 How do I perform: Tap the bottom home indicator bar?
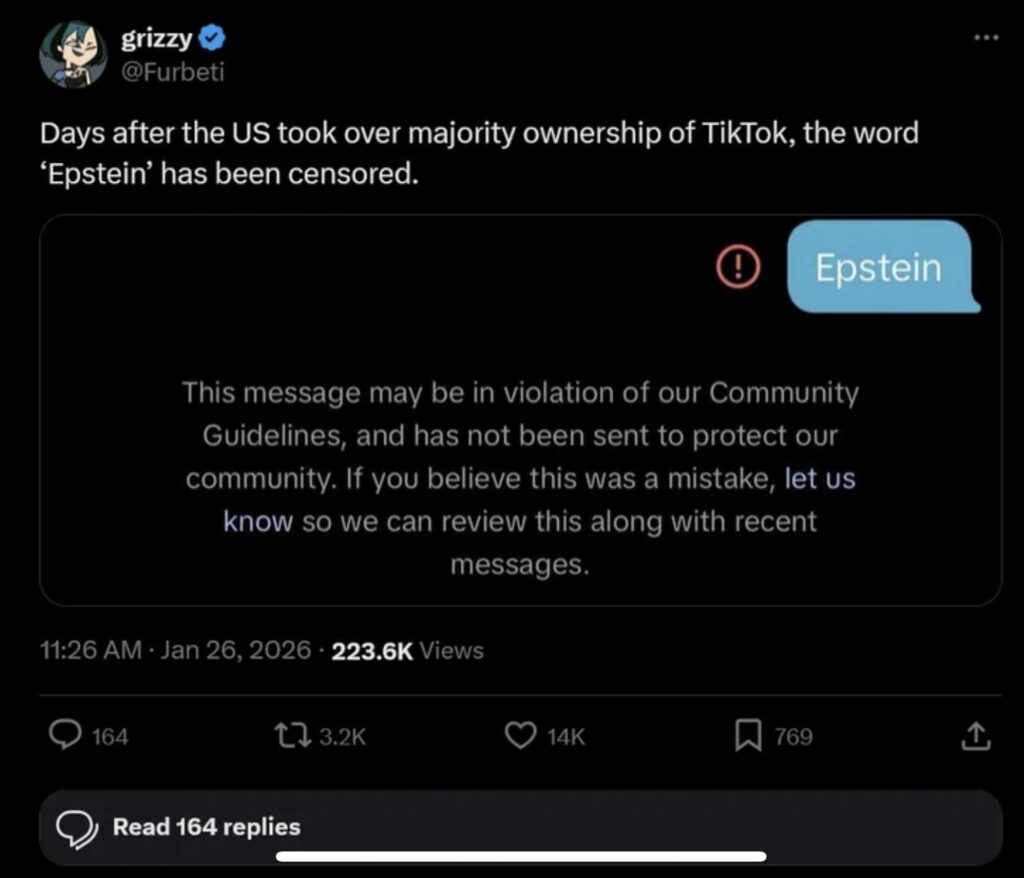(x=520, y=857)
